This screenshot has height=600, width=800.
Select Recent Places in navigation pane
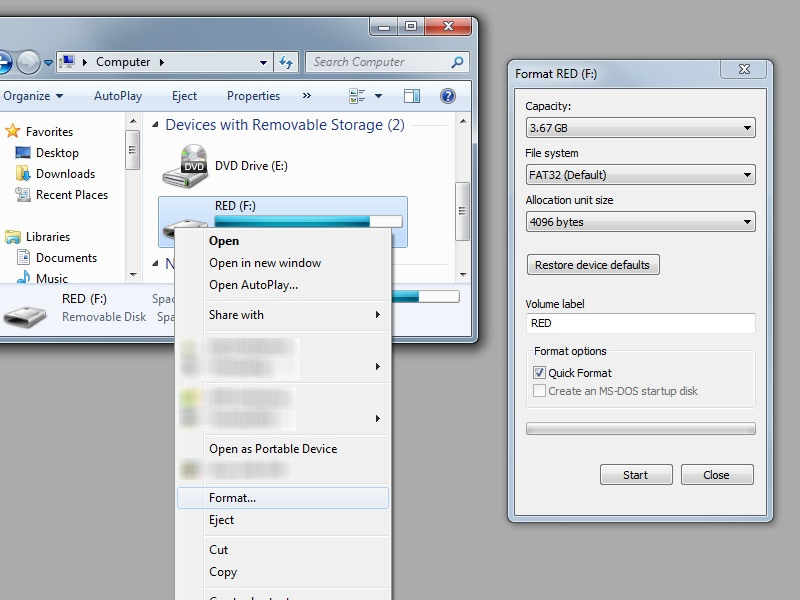point(72,194)
